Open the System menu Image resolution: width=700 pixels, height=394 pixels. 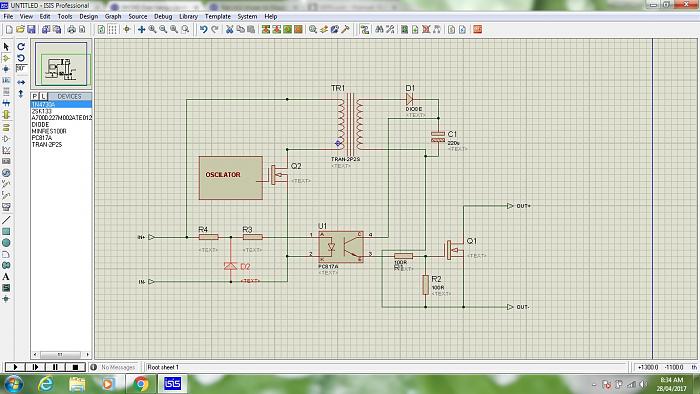pos(247,17)
